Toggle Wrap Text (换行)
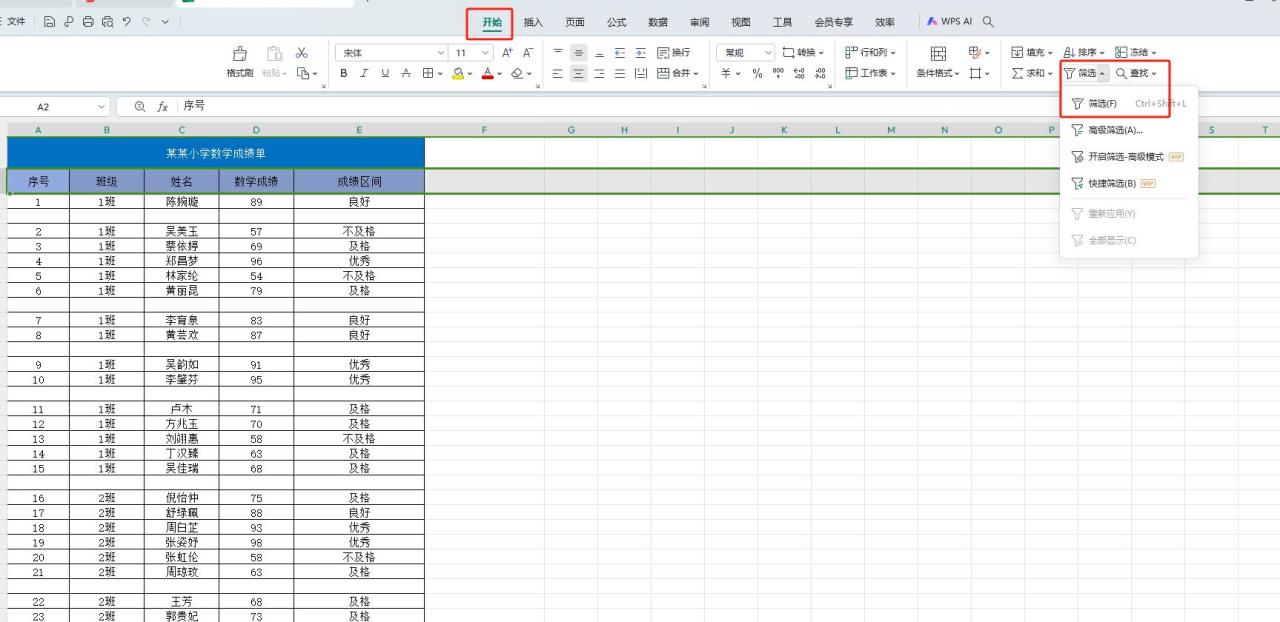 point(673,53)
